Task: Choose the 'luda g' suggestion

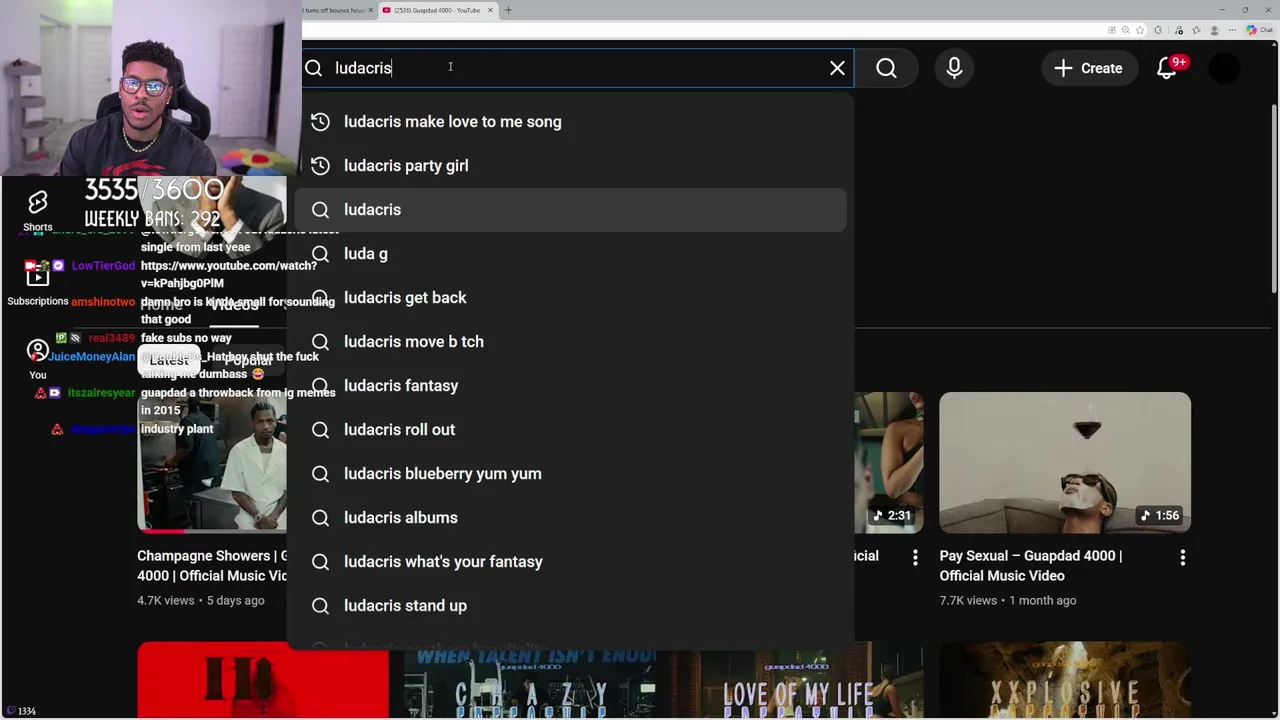Action: (570, 254)
